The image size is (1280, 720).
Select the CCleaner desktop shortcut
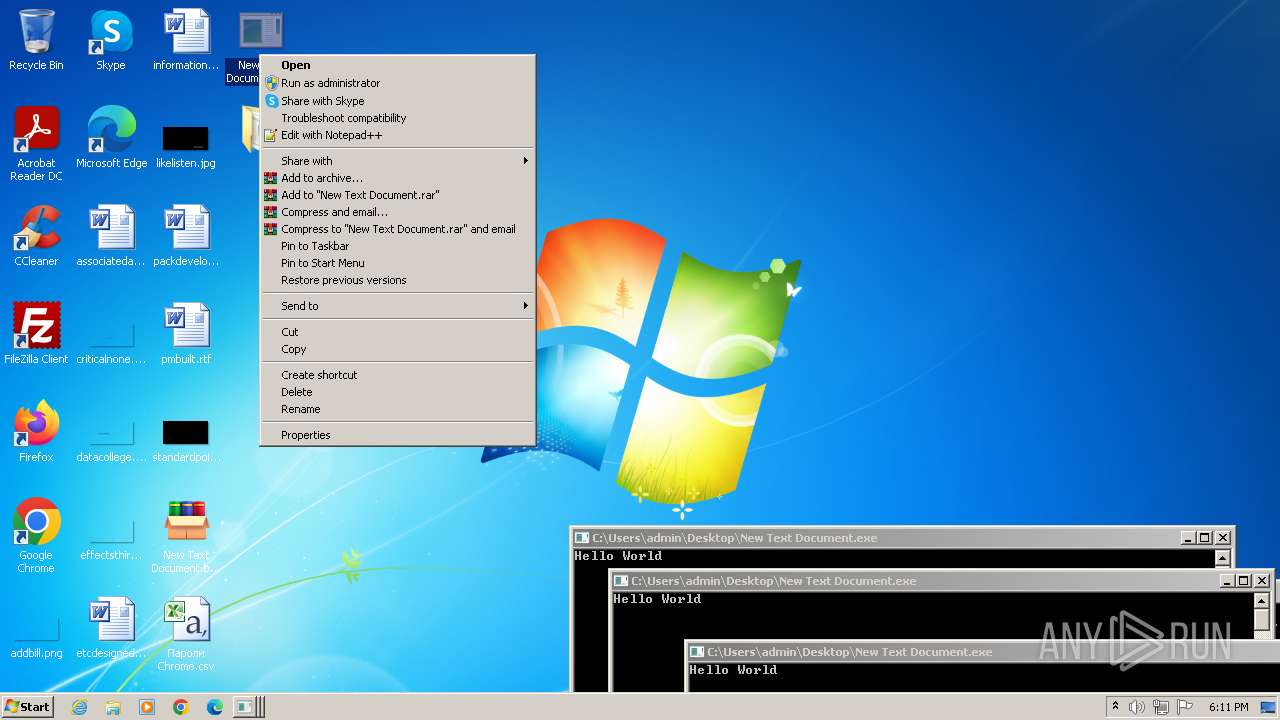click(x=36, y=236)
